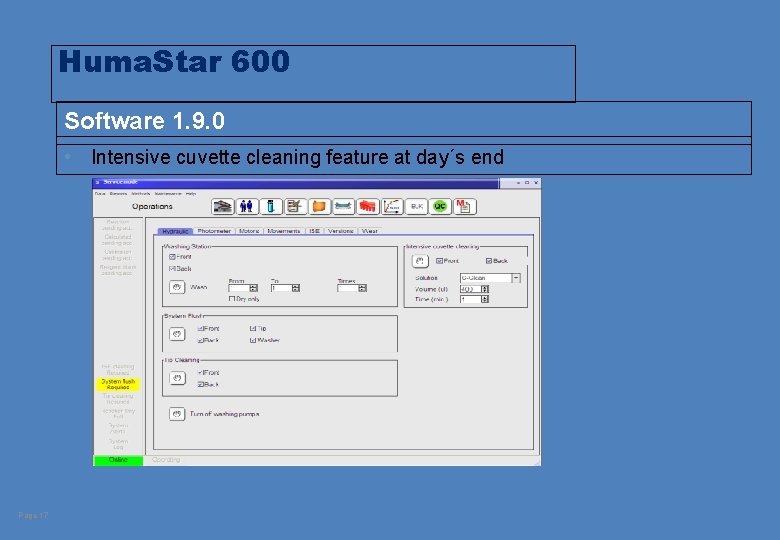Open the Reports menu
This screenshot has width=780, height=540.
[118, 193]
